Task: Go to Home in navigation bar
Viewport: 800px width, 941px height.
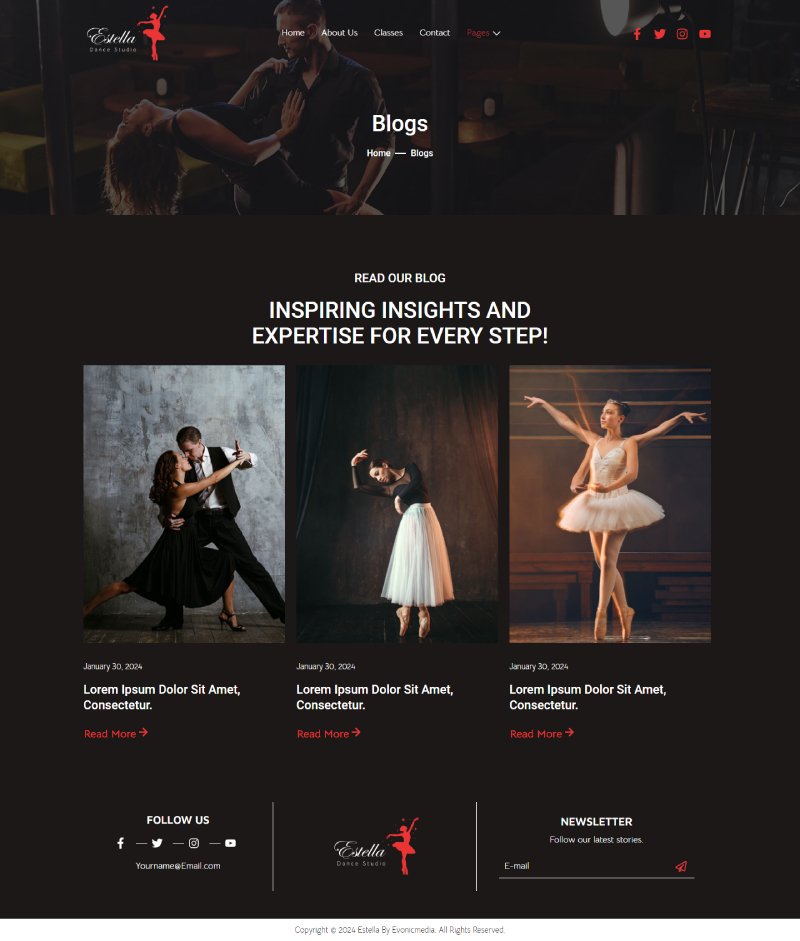Action: pos(293,32)
